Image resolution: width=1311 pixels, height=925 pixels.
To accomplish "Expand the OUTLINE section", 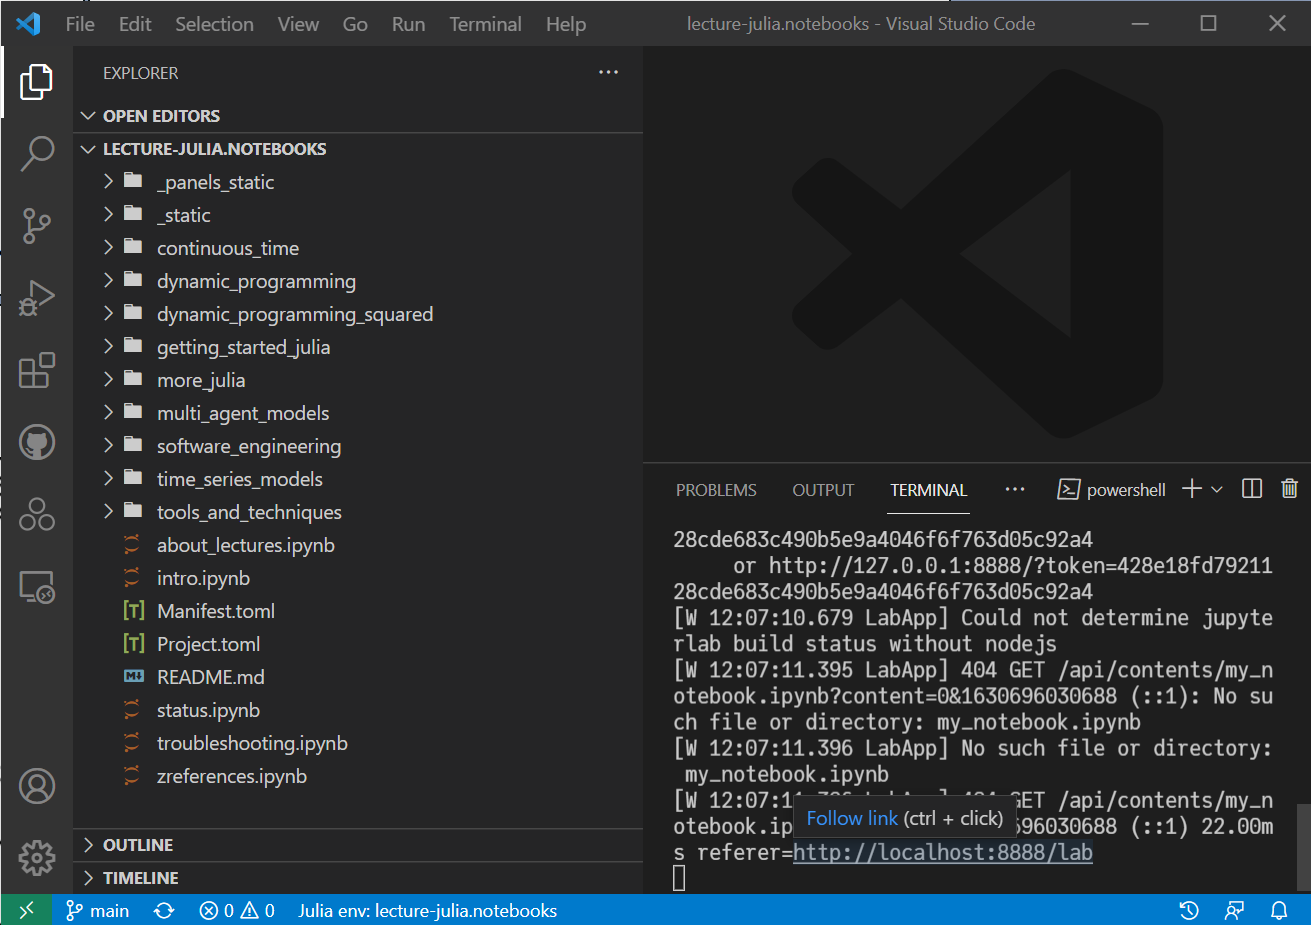I will (138, 845).
